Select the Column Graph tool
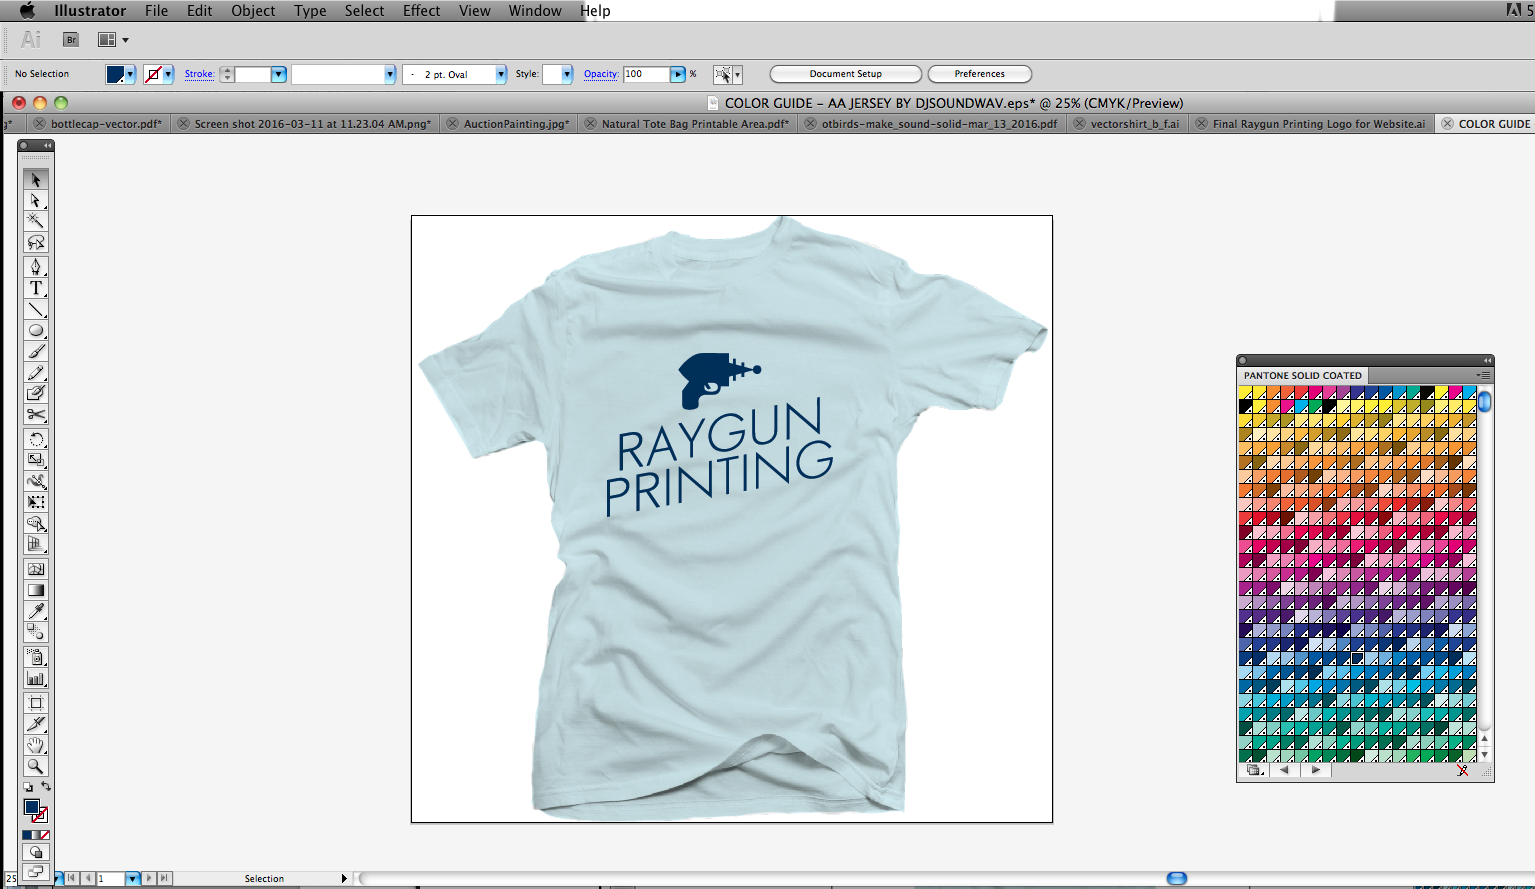Image resolution: width=1535 pixels, height=889 pixels. pyautogui.click(x=36, y=678)
